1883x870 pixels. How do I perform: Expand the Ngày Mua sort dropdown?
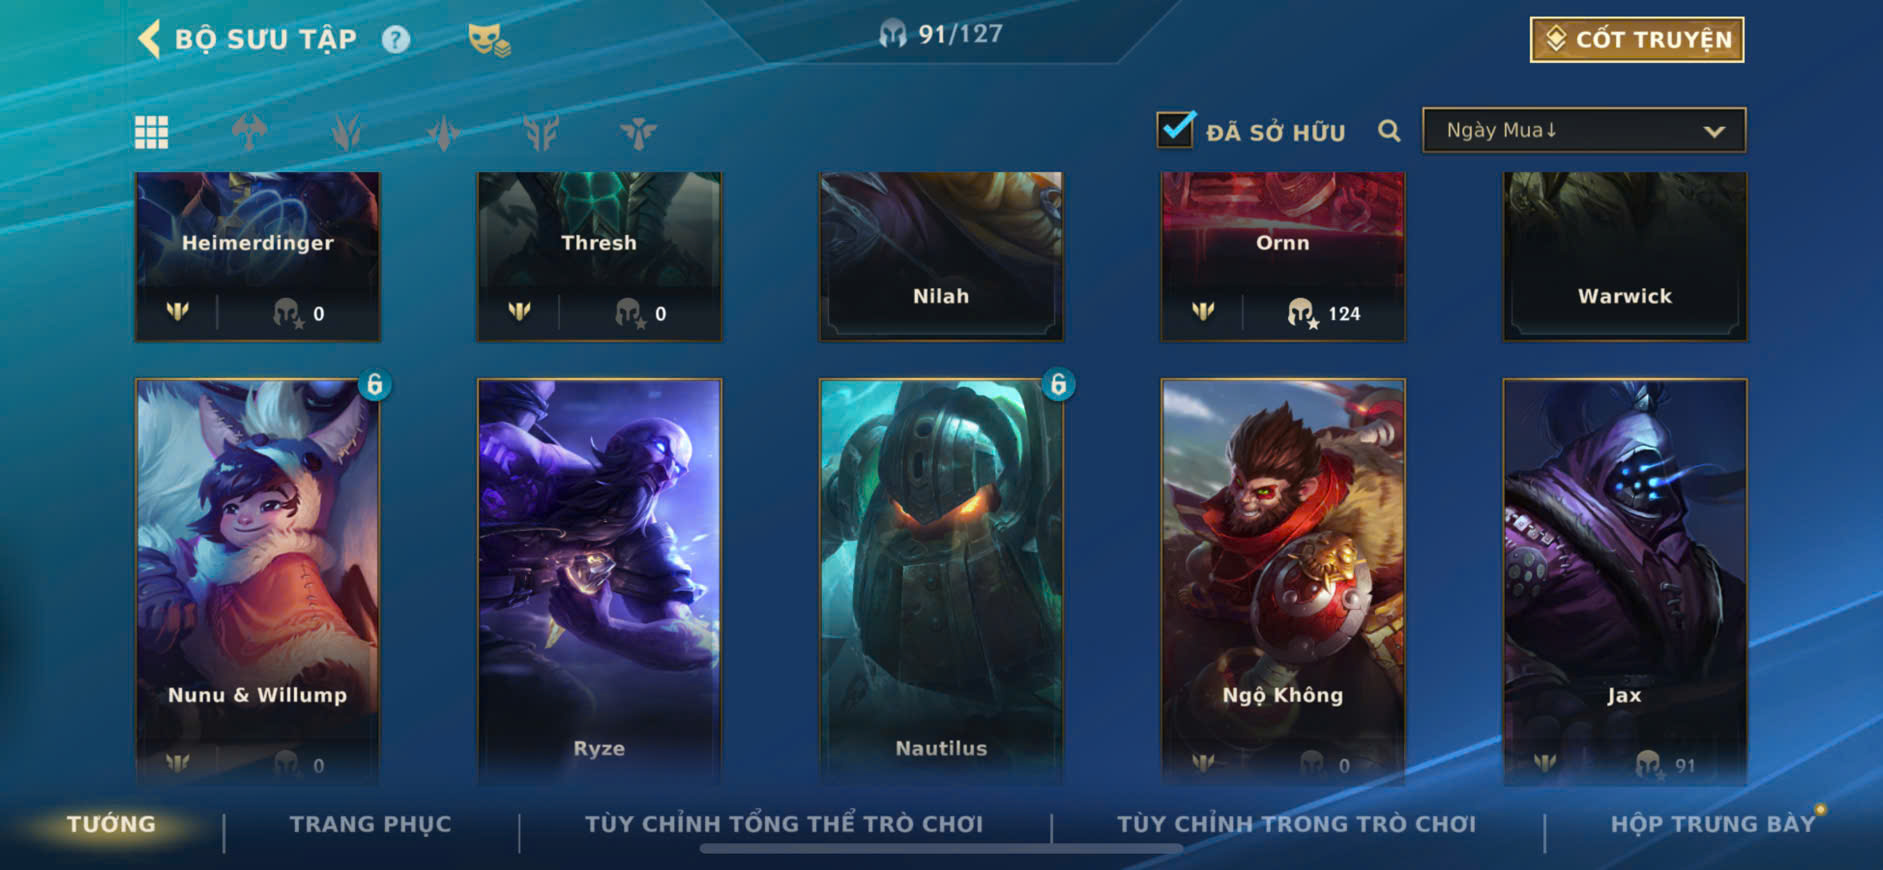1584,130
